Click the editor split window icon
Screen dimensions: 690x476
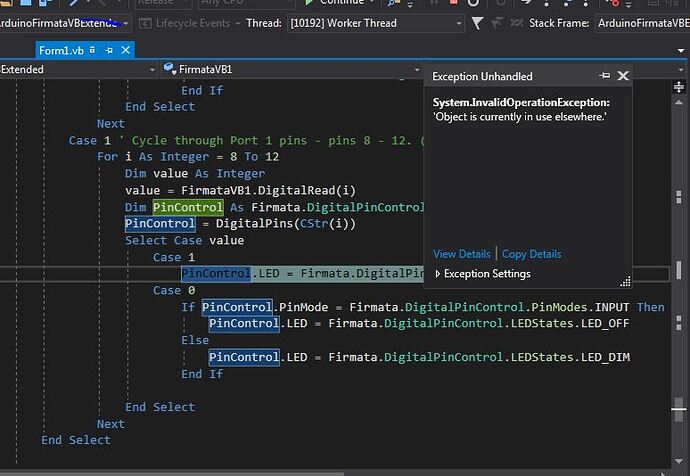pyautogui.click(x=679, y=87)
